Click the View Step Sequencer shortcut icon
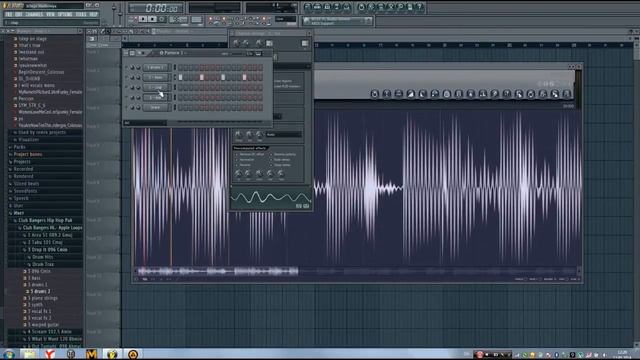 click(317, 7)
